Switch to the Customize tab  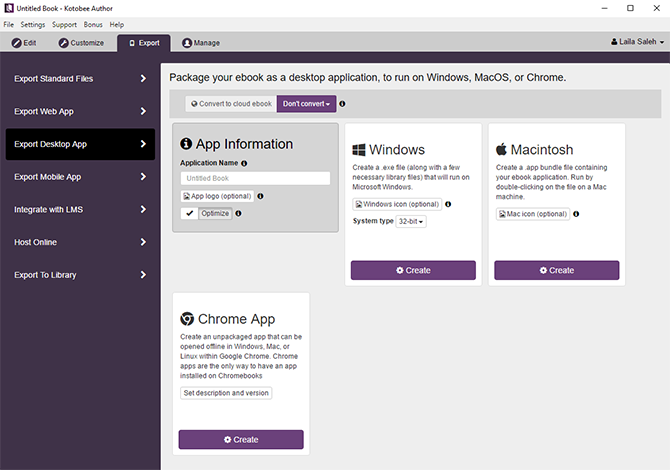tap(81, 43)
